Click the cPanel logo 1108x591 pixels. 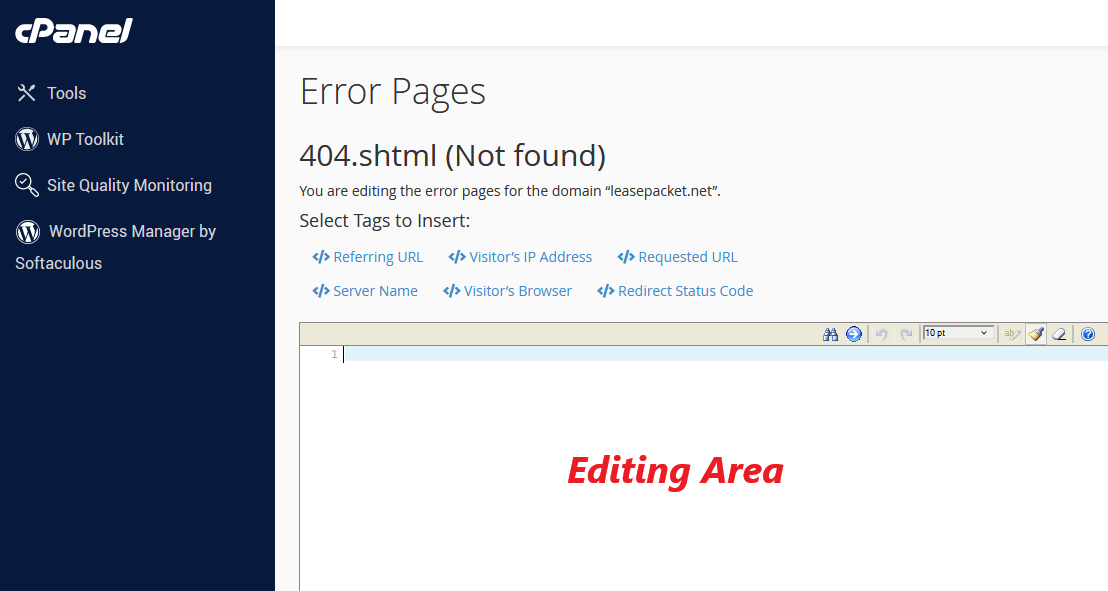(x=72, y=31)
